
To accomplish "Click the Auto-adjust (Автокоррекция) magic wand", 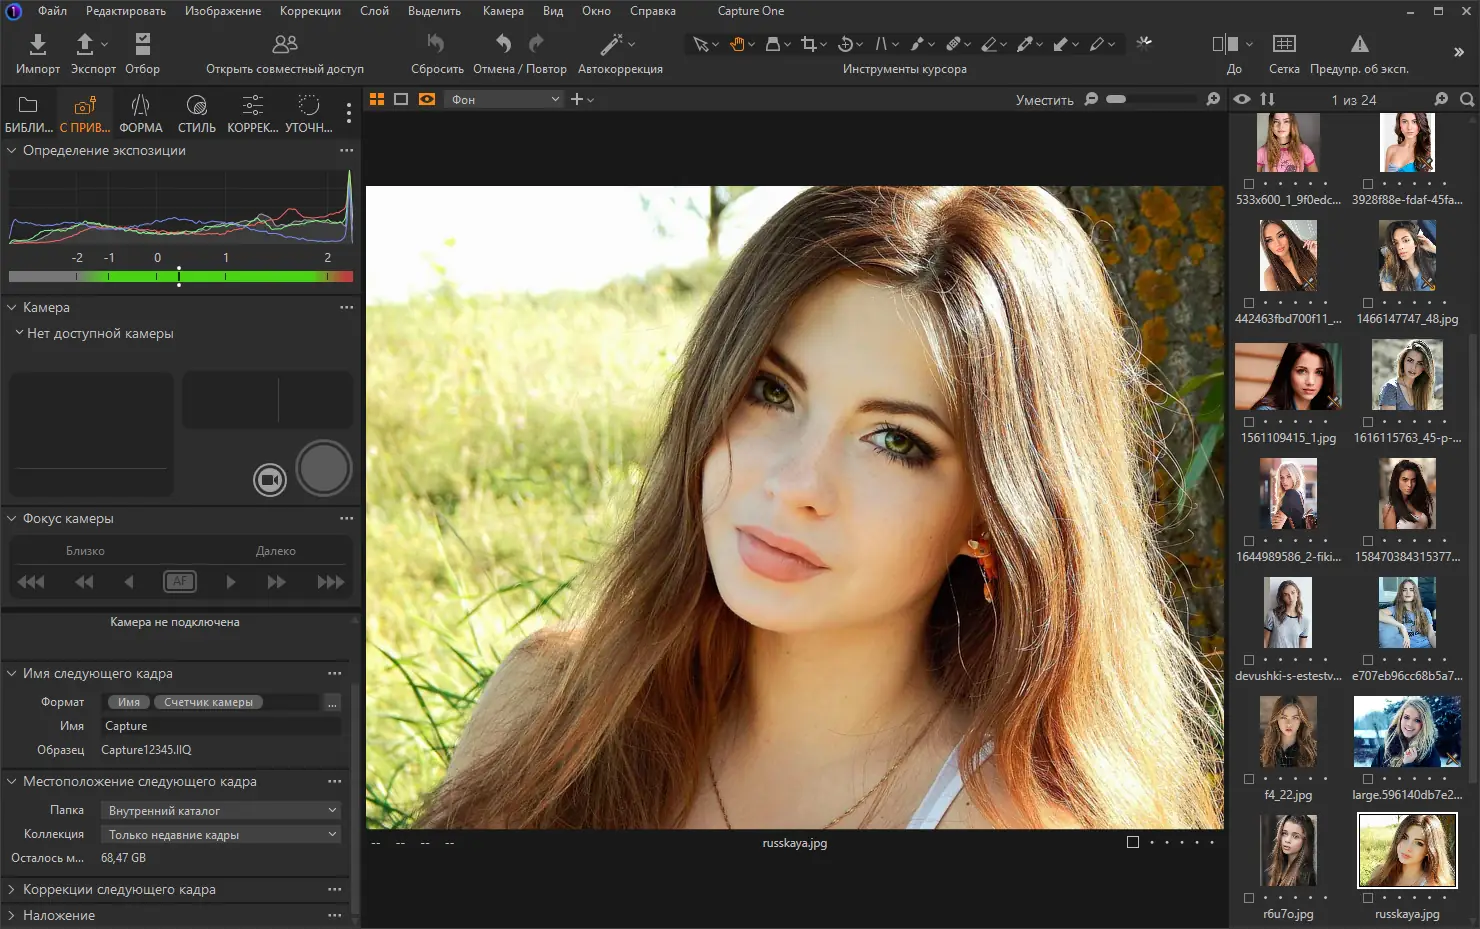I will [611, 45].
